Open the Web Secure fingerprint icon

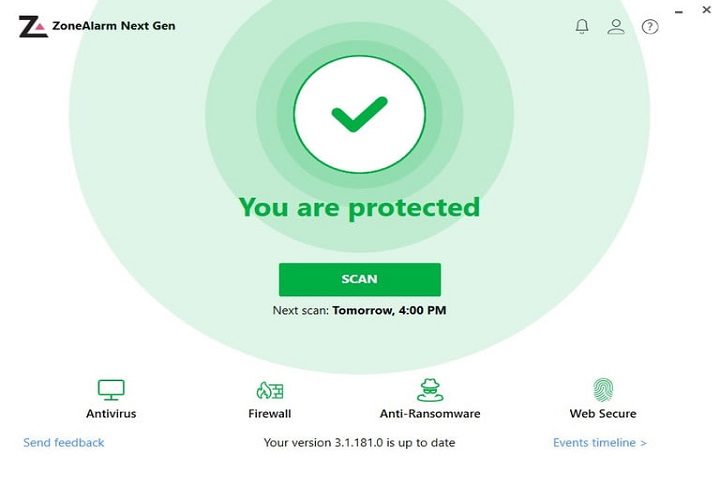603,390
